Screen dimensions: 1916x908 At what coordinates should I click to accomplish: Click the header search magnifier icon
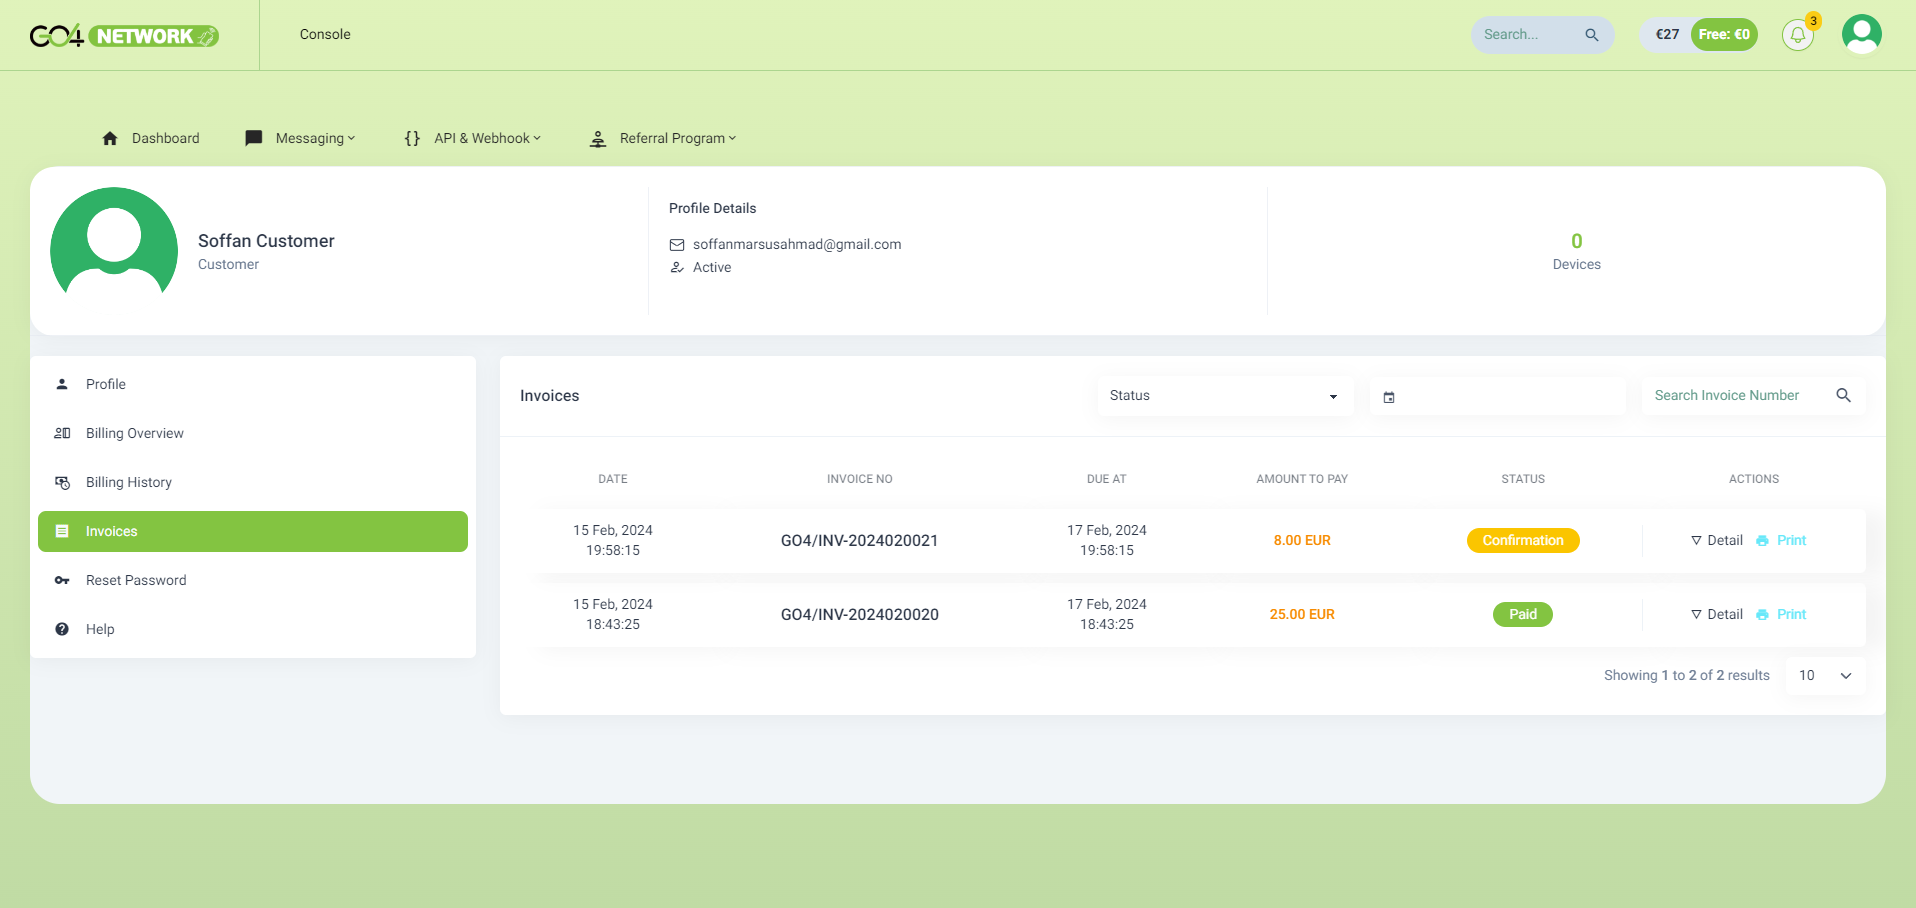[x=1591, y=35]
